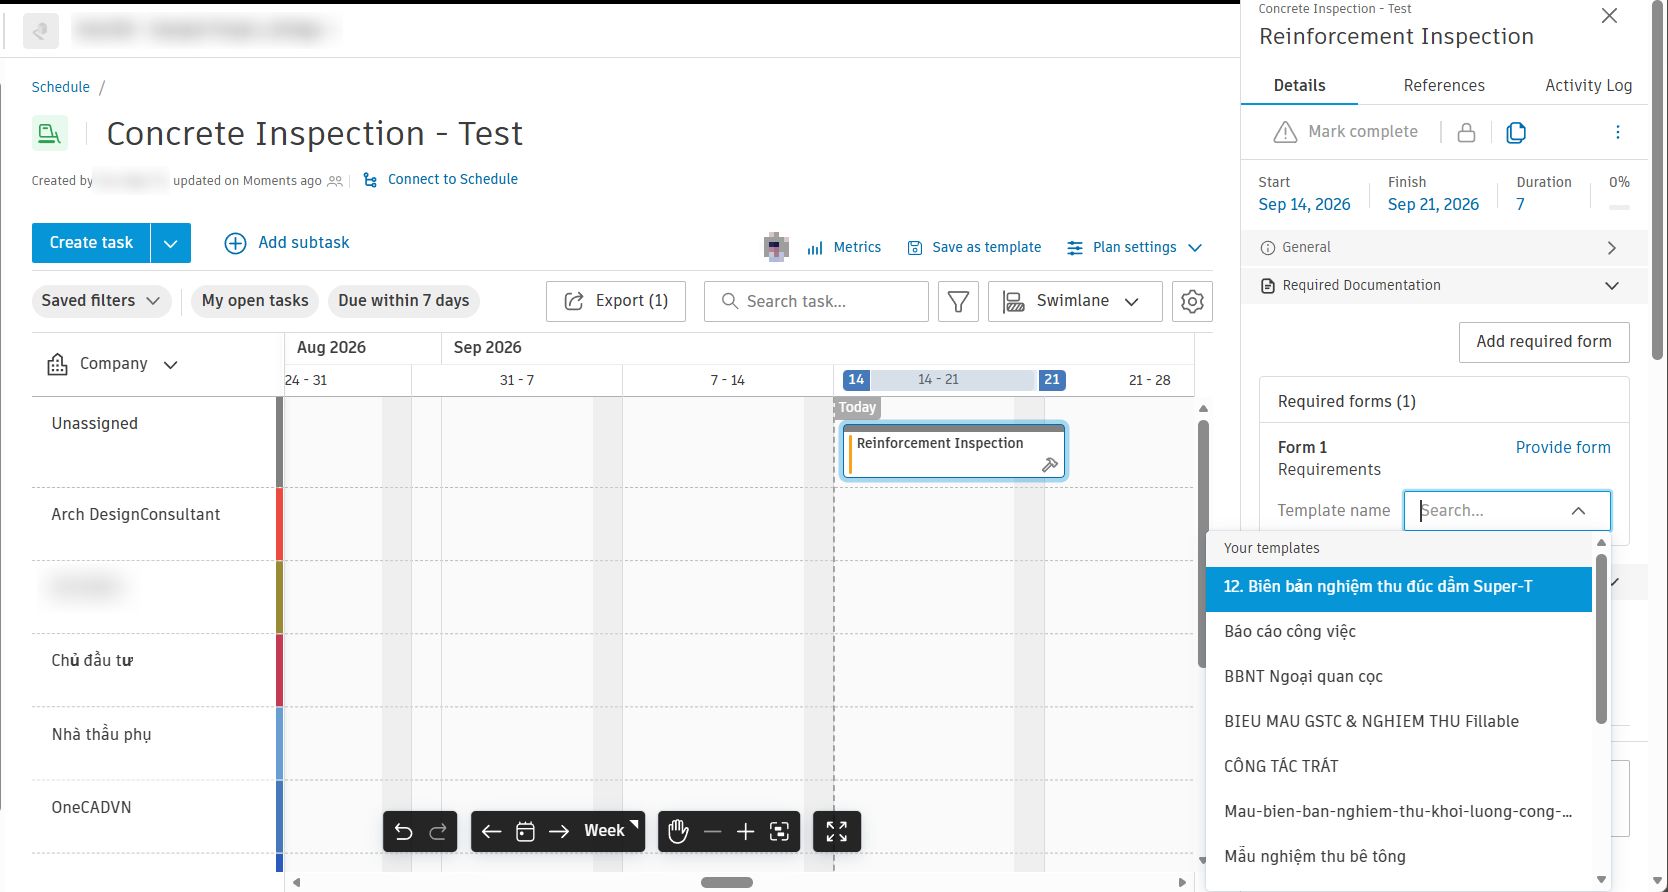Expand the General section

1444,248
